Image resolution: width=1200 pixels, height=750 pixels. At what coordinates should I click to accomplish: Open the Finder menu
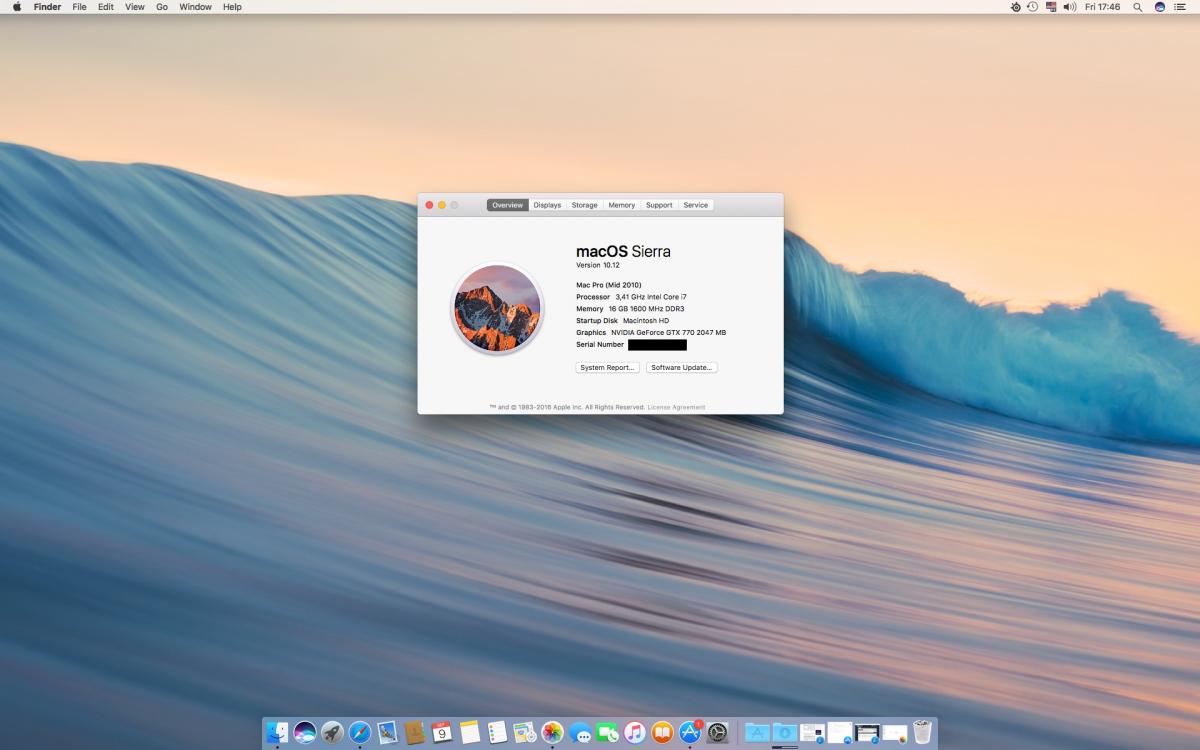[x=47, y=7]
